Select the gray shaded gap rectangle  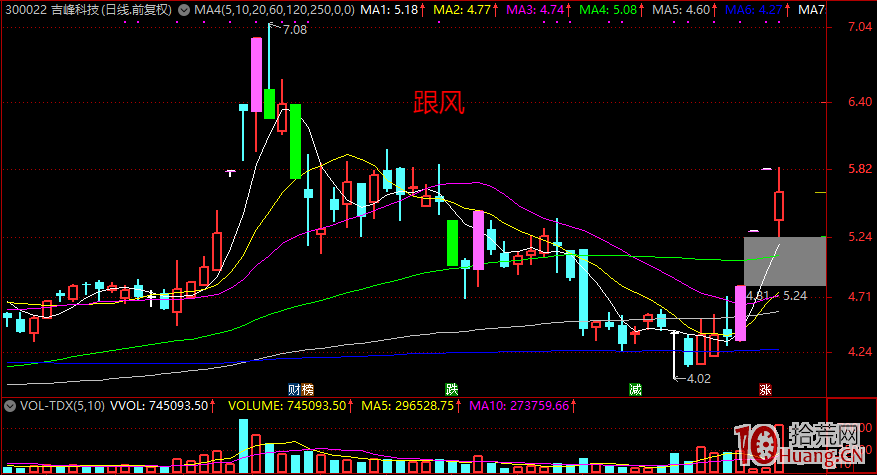(x=785, y=261)
